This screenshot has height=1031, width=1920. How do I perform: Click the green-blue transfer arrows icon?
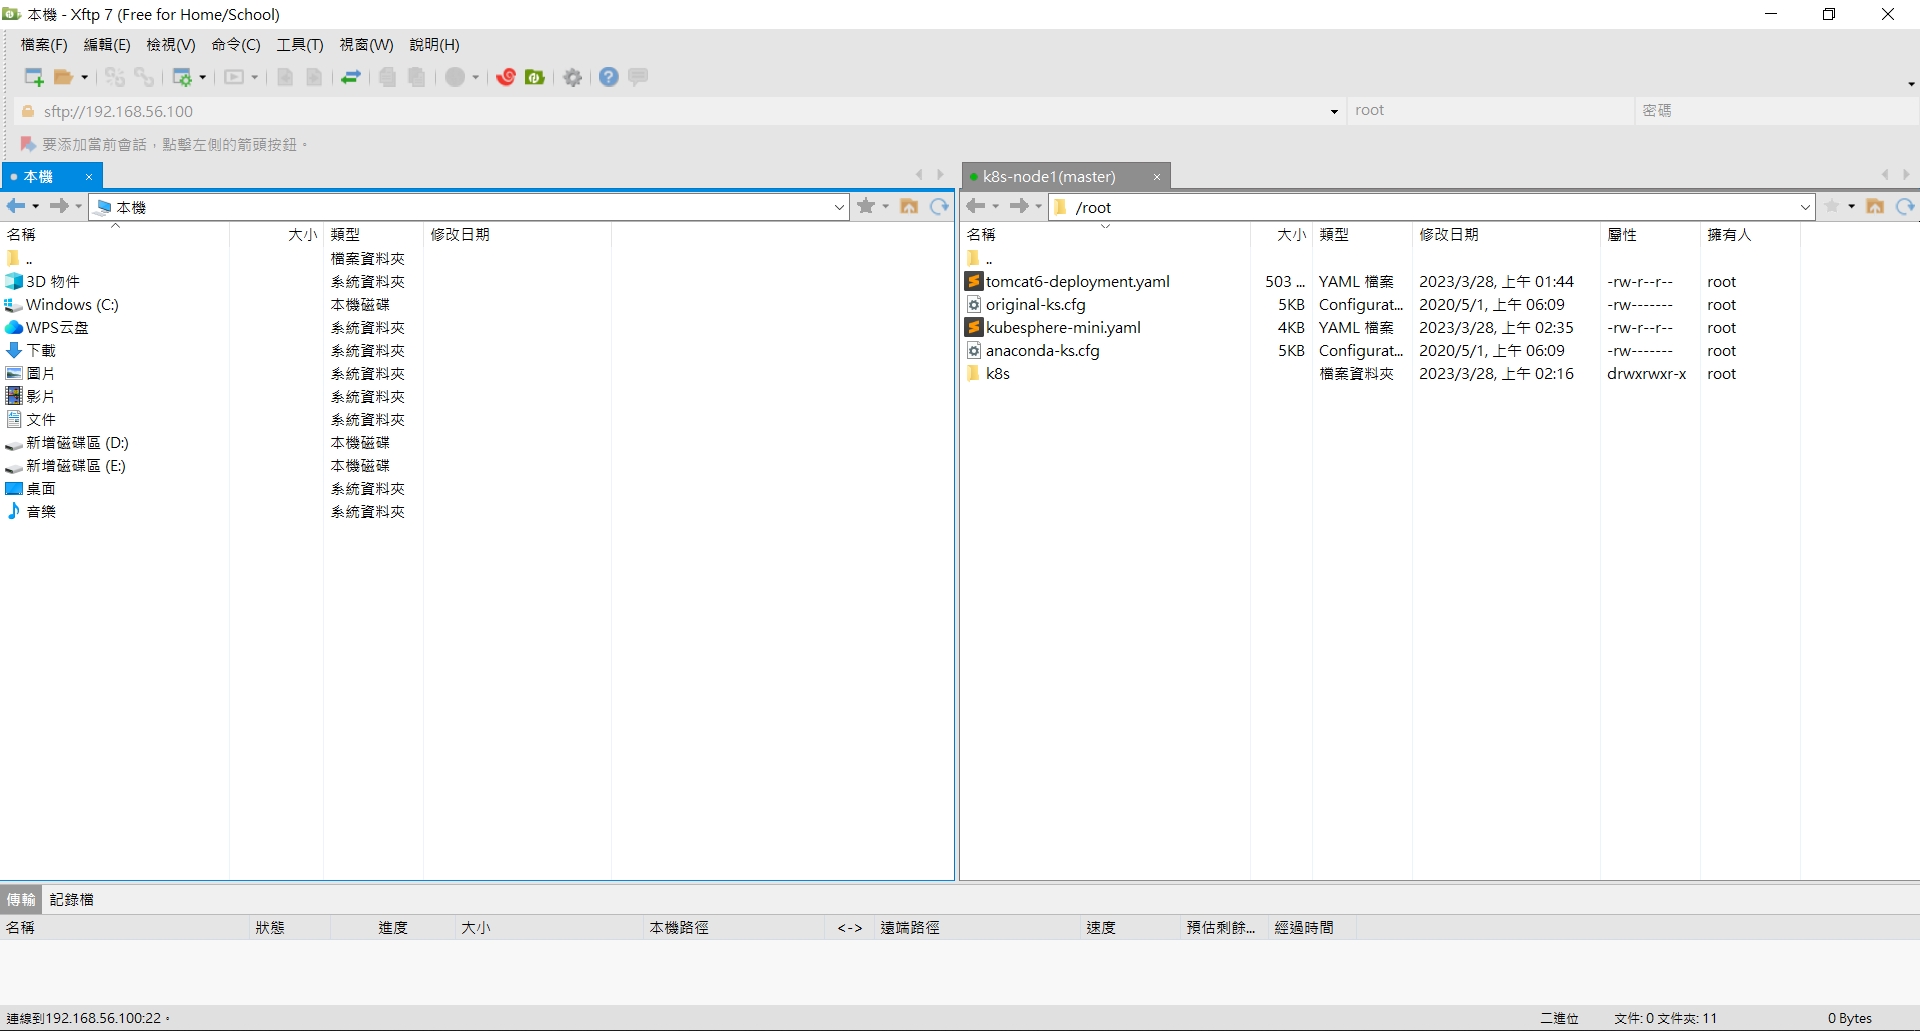351,77
